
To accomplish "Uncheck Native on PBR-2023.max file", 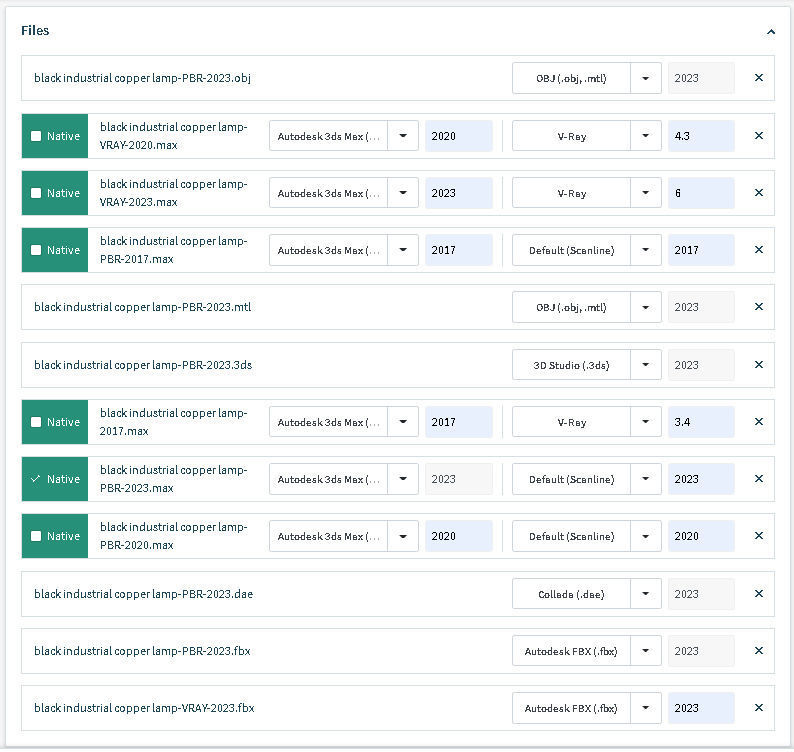I will [x=37, y=479].
